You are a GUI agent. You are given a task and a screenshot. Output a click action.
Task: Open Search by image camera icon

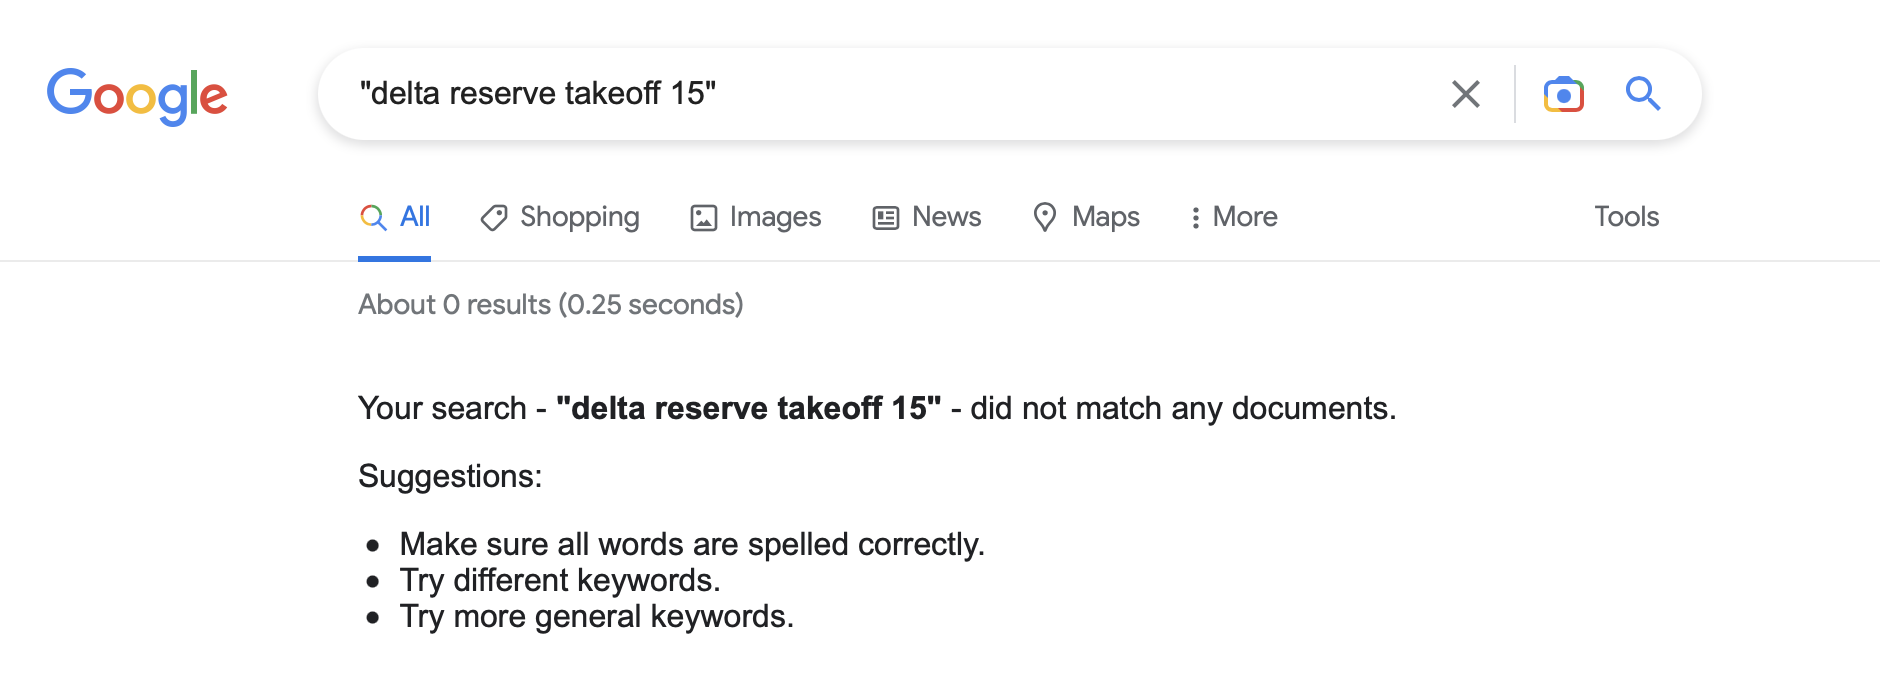point(1563,94)
